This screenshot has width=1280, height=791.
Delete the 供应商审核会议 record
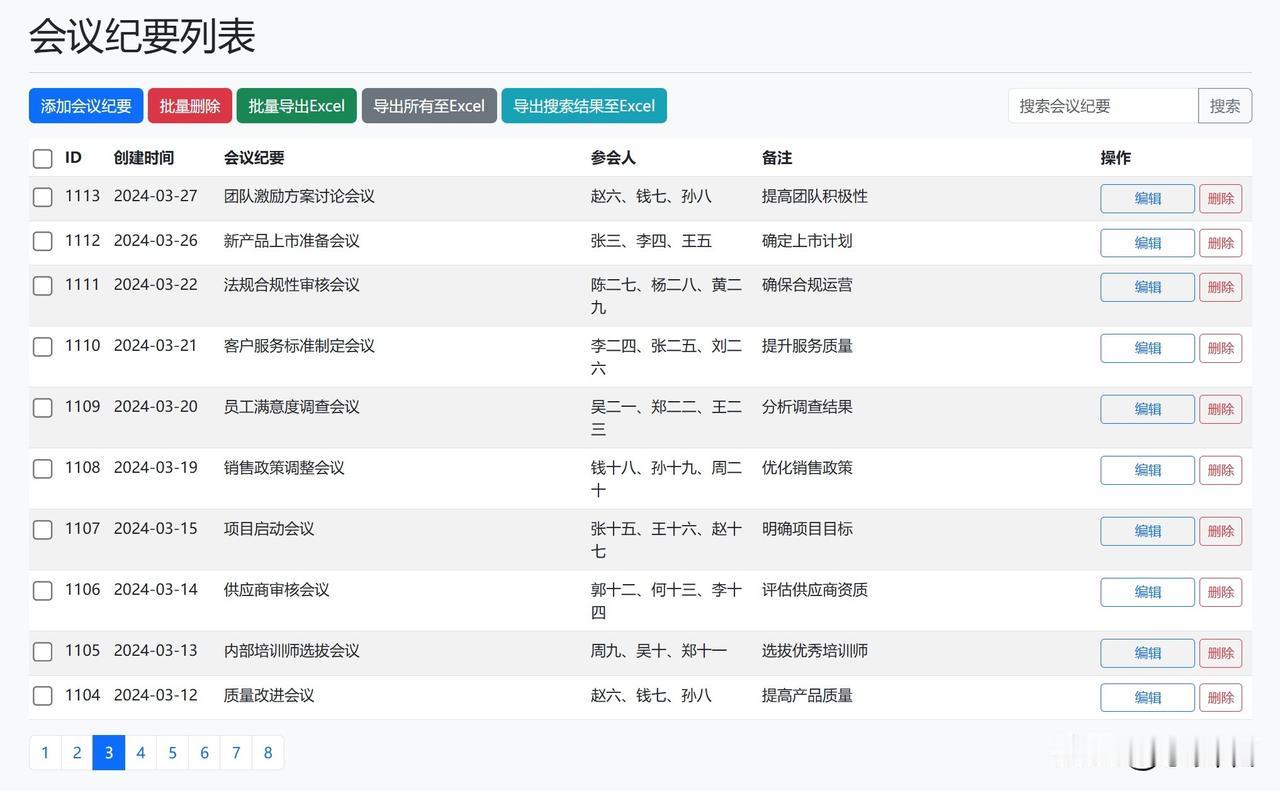pos(1221,592)
